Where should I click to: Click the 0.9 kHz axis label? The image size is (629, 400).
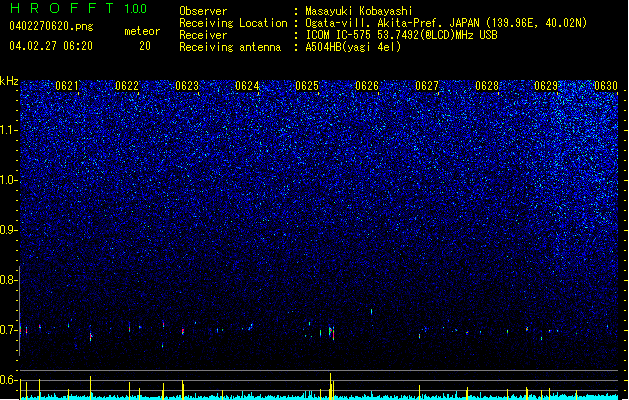[x=8, y=230]
